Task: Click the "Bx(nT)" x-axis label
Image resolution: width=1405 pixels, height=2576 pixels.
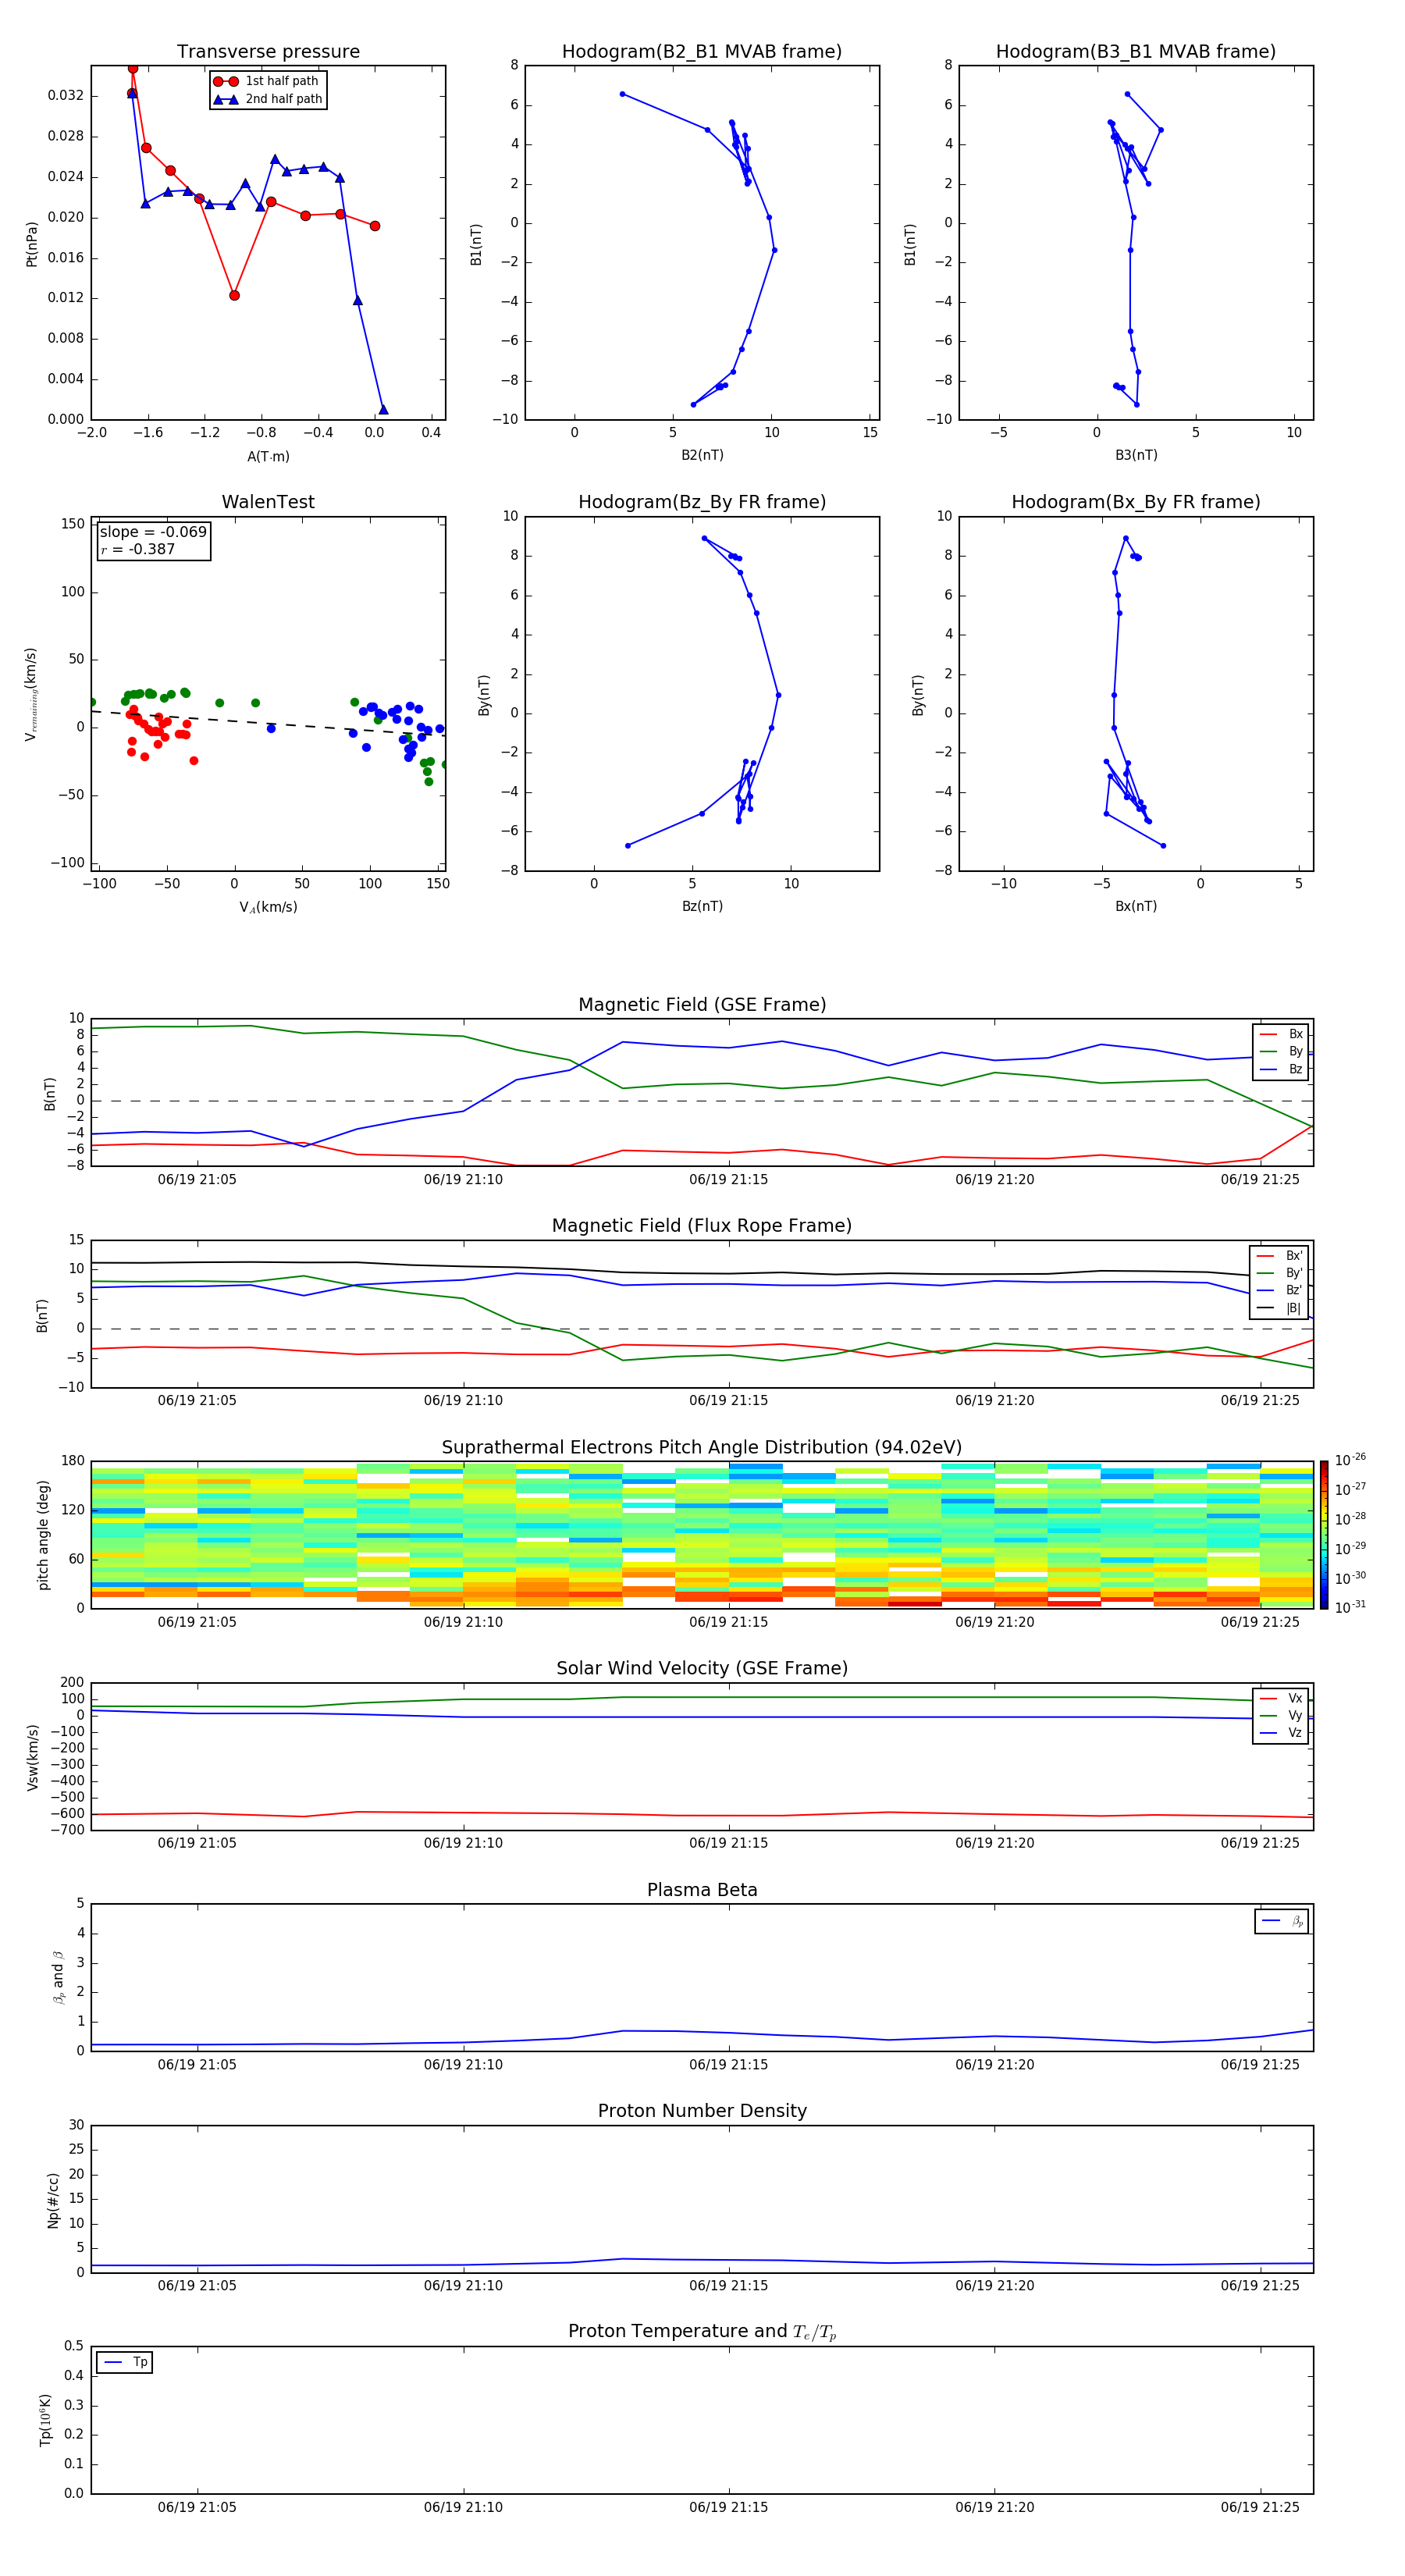Action: [x=1136, y=906]
